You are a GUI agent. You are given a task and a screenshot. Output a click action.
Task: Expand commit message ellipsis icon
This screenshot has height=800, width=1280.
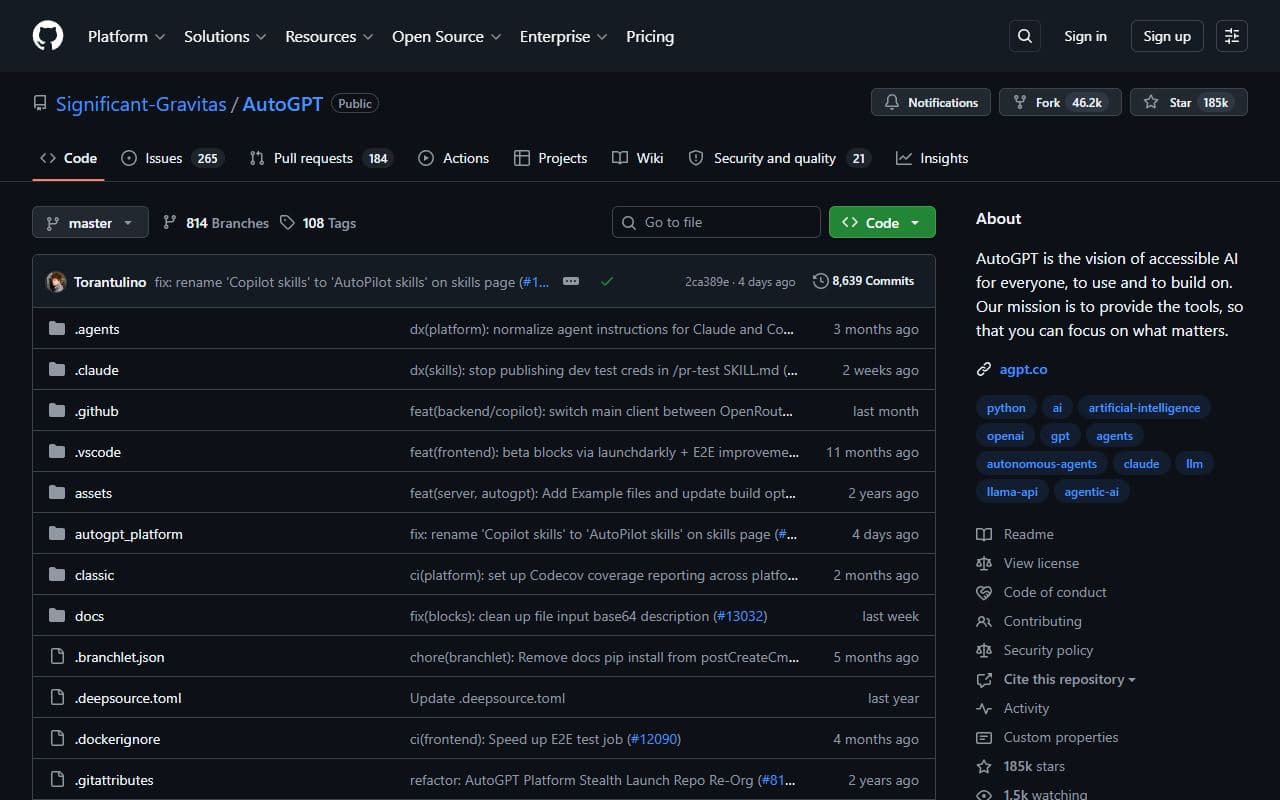tap(571, 282)
